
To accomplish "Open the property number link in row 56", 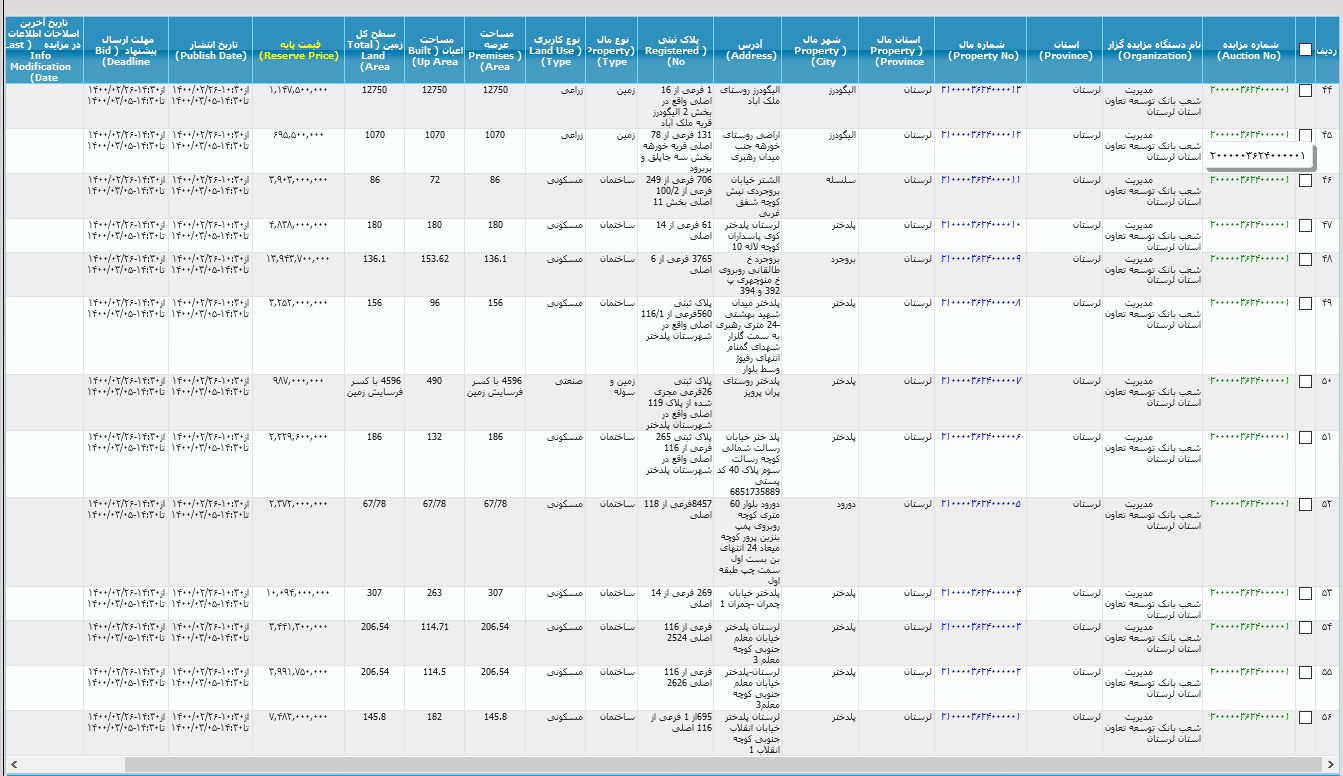I will tap(980, 716).
